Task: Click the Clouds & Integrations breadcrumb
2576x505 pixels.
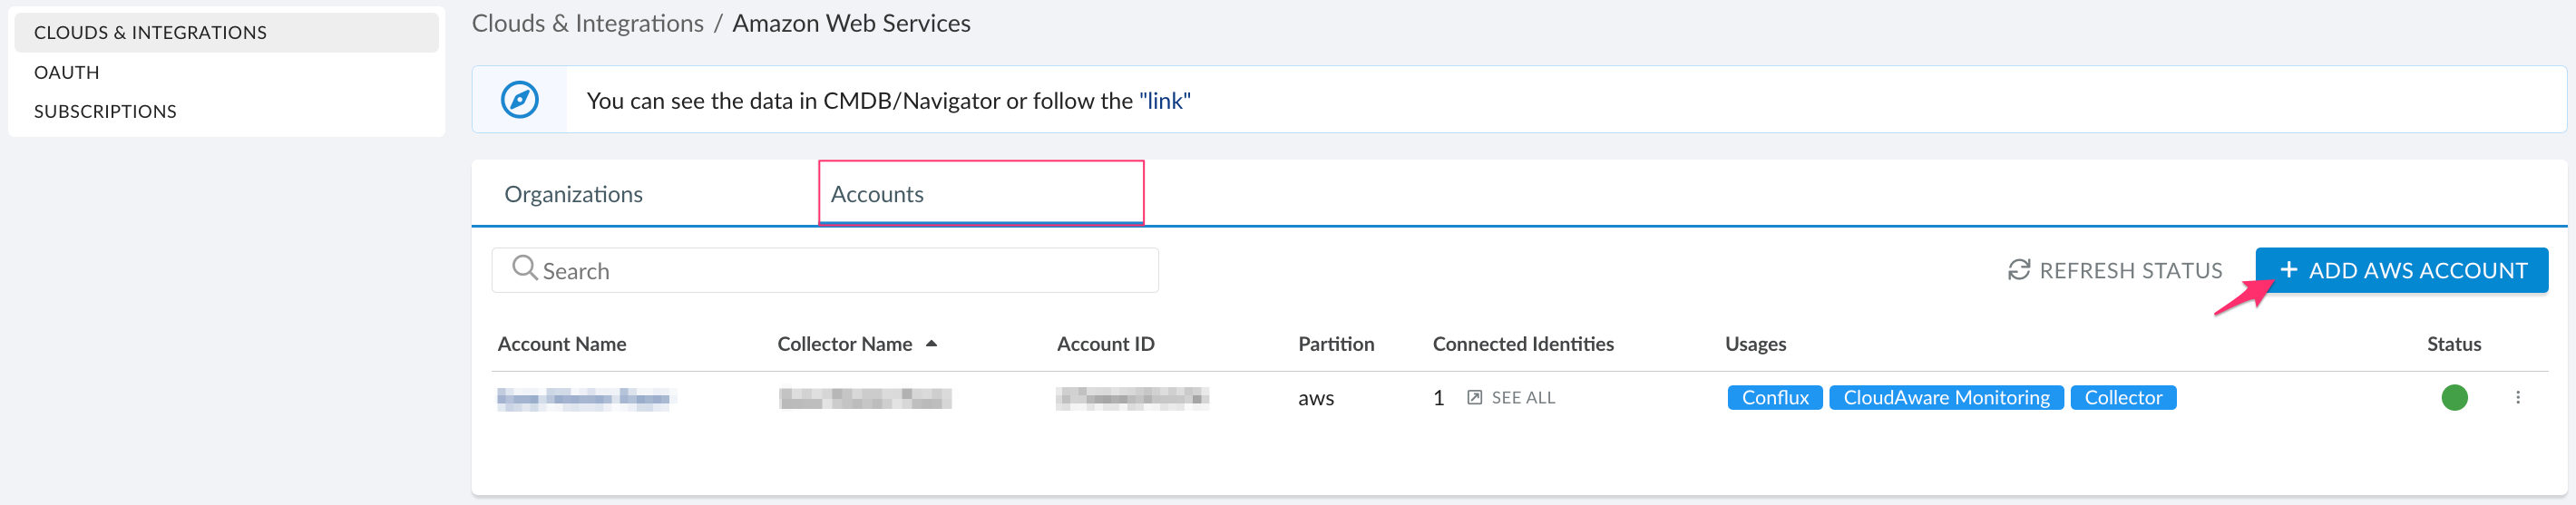Action: click(x=587, y=23)
